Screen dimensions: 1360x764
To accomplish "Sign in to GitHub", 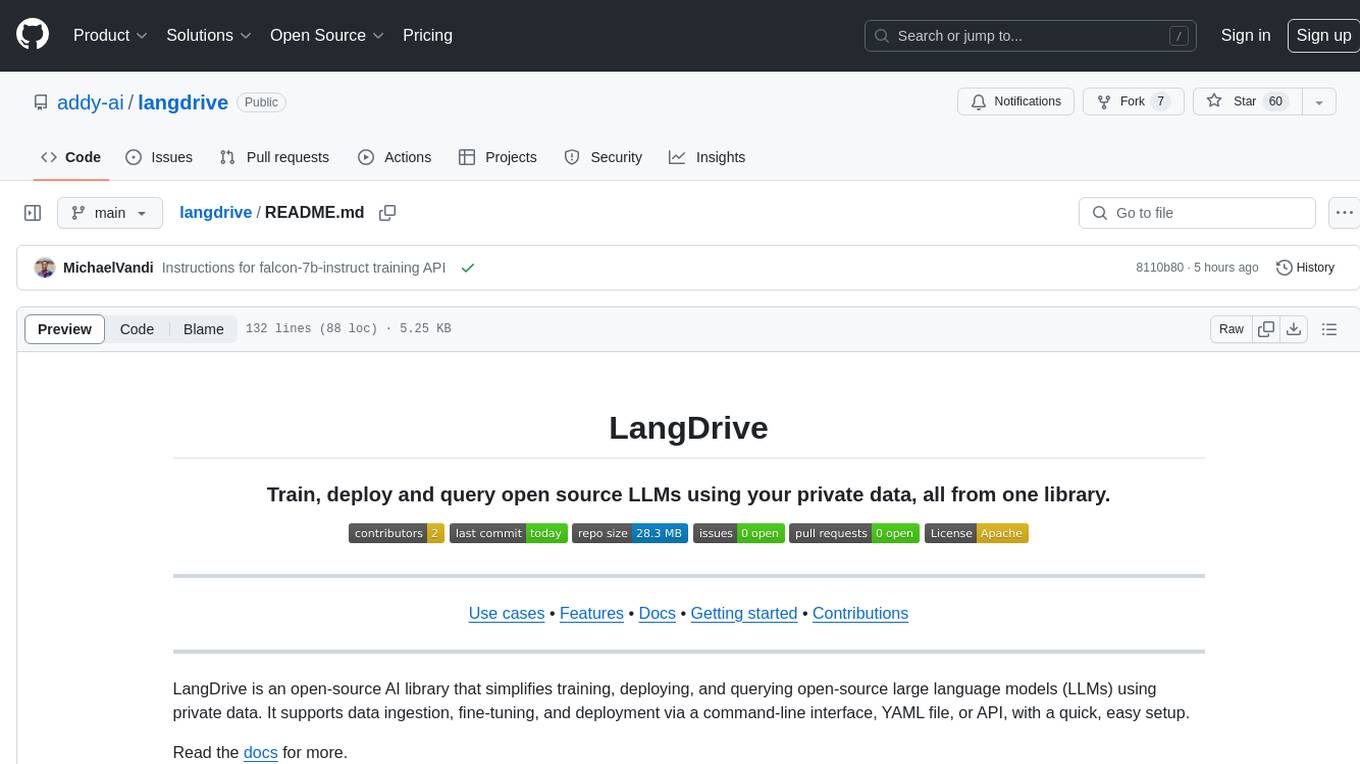I will click(x=1245, y=35).
